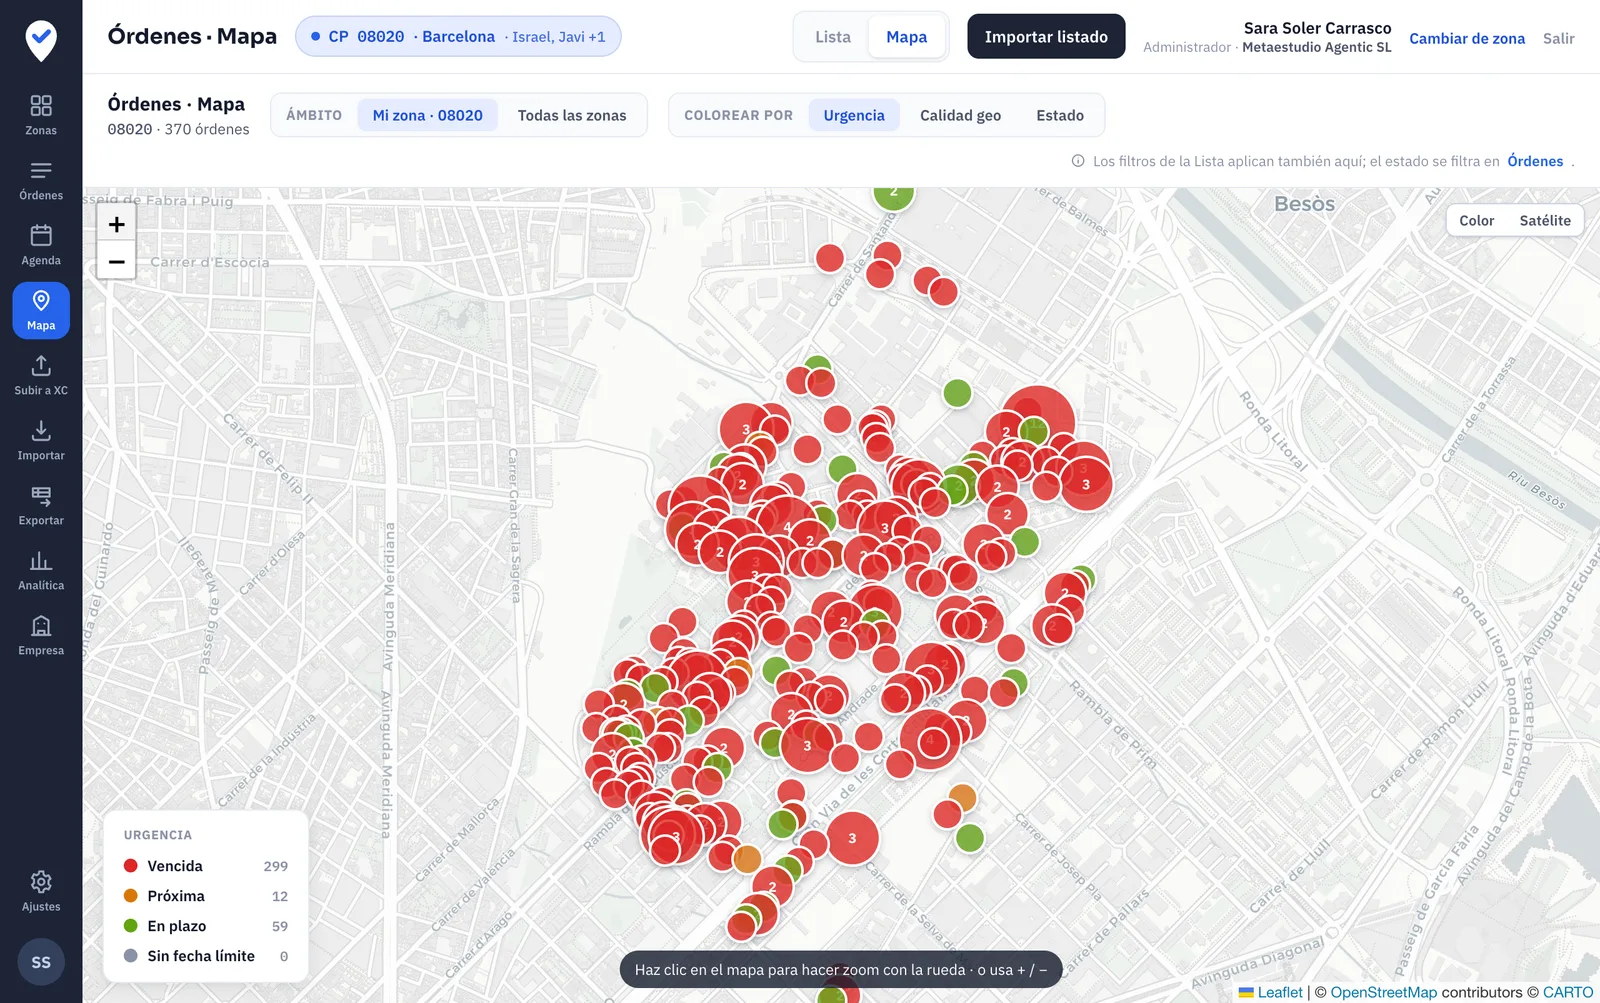Click the SS user avatar
Image resolution: width=1600 pixels, height=1003 pixels.
(x=41, y=962)
